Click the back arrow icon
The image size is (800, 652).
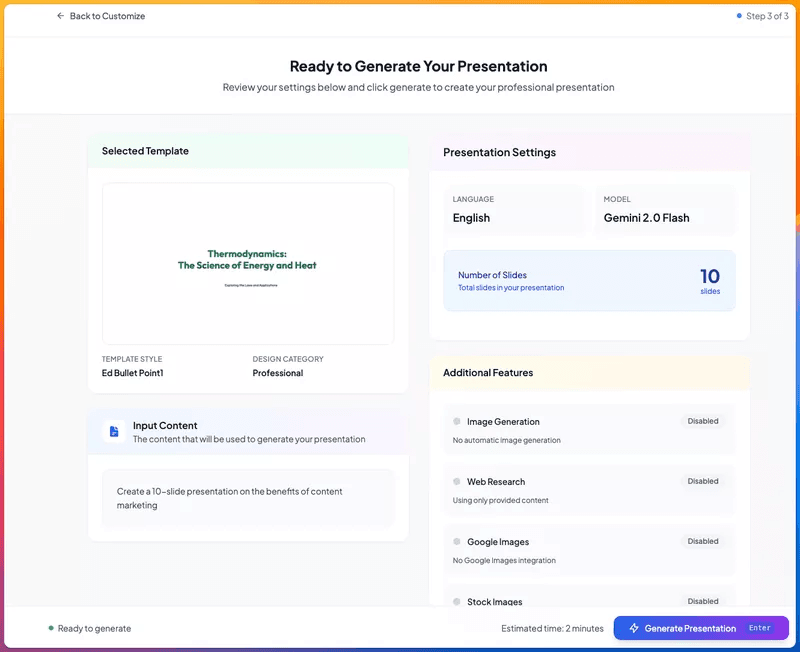click(60, 16)
